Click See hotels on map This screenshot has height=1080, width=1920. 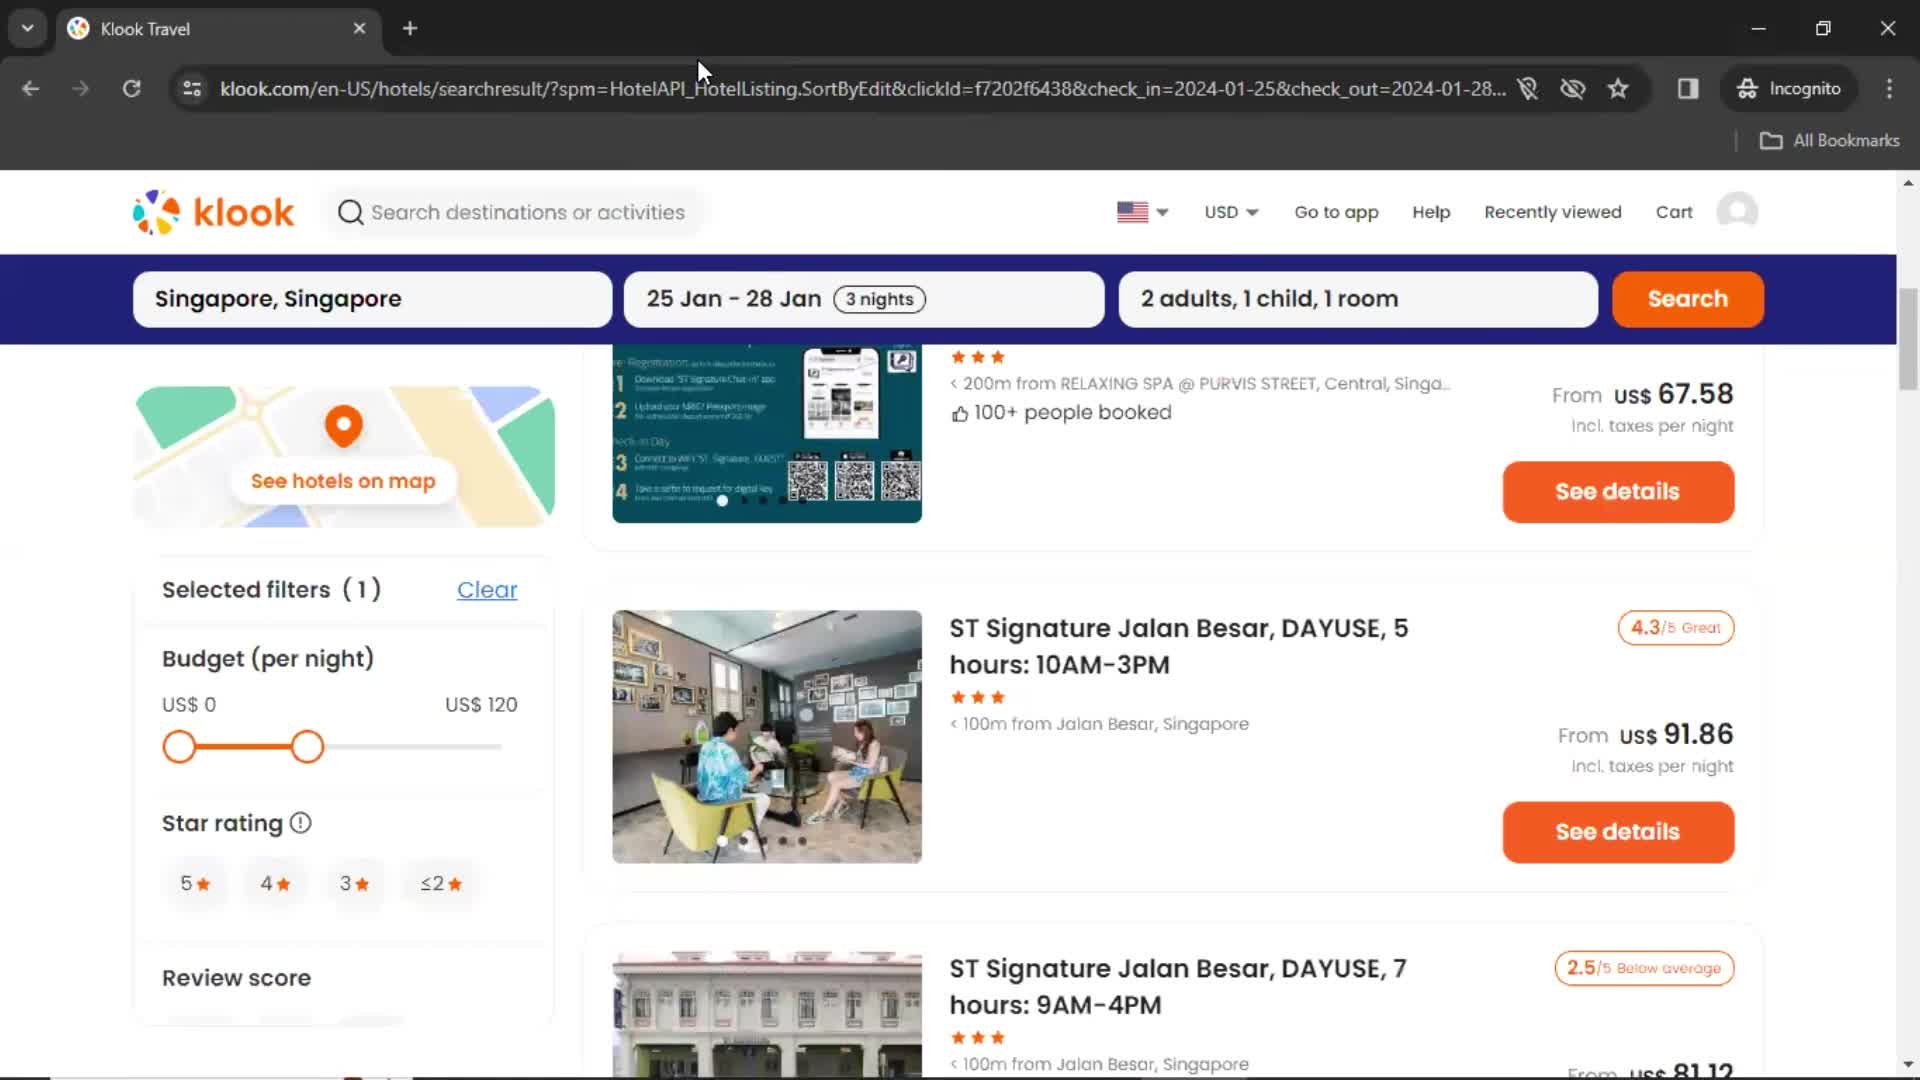pos(343,481)
